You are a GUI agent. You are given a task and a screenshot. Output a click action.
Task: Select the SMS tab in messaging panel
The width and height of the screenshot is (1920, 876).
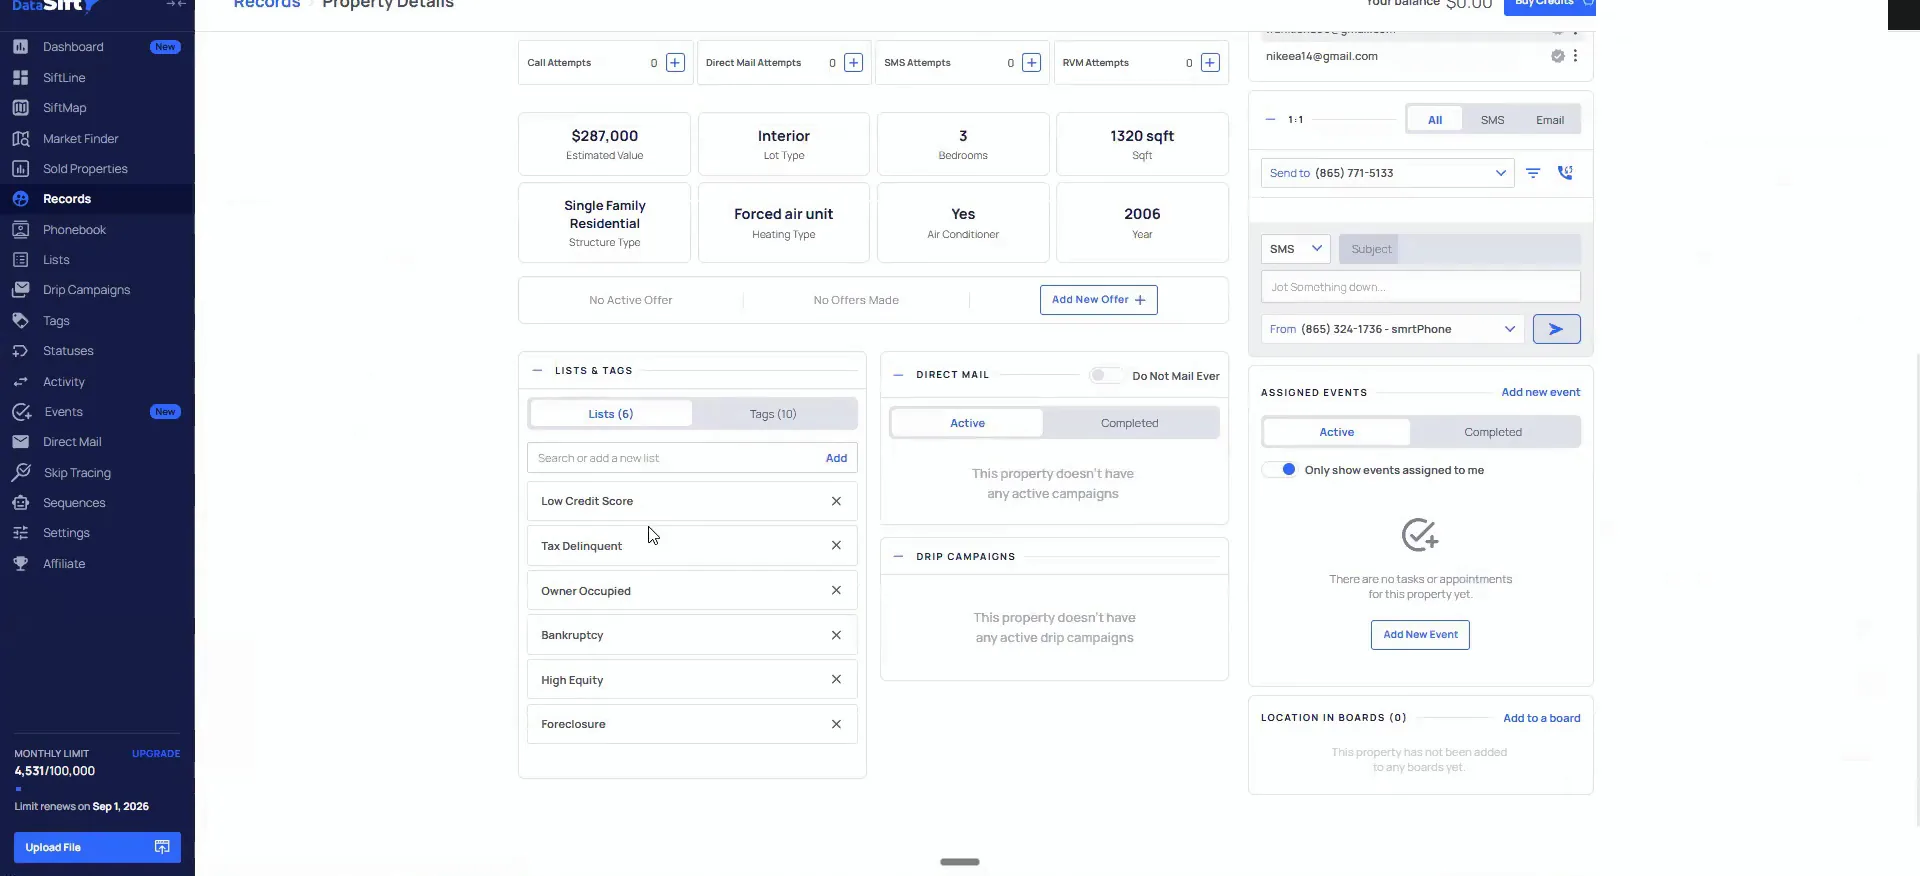point(1492,120)
